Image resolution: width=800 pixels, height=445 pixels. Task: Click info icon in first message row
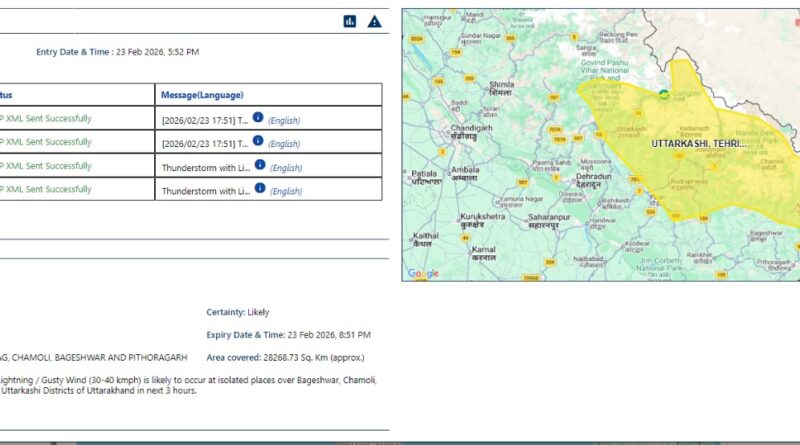click(258, 118)
